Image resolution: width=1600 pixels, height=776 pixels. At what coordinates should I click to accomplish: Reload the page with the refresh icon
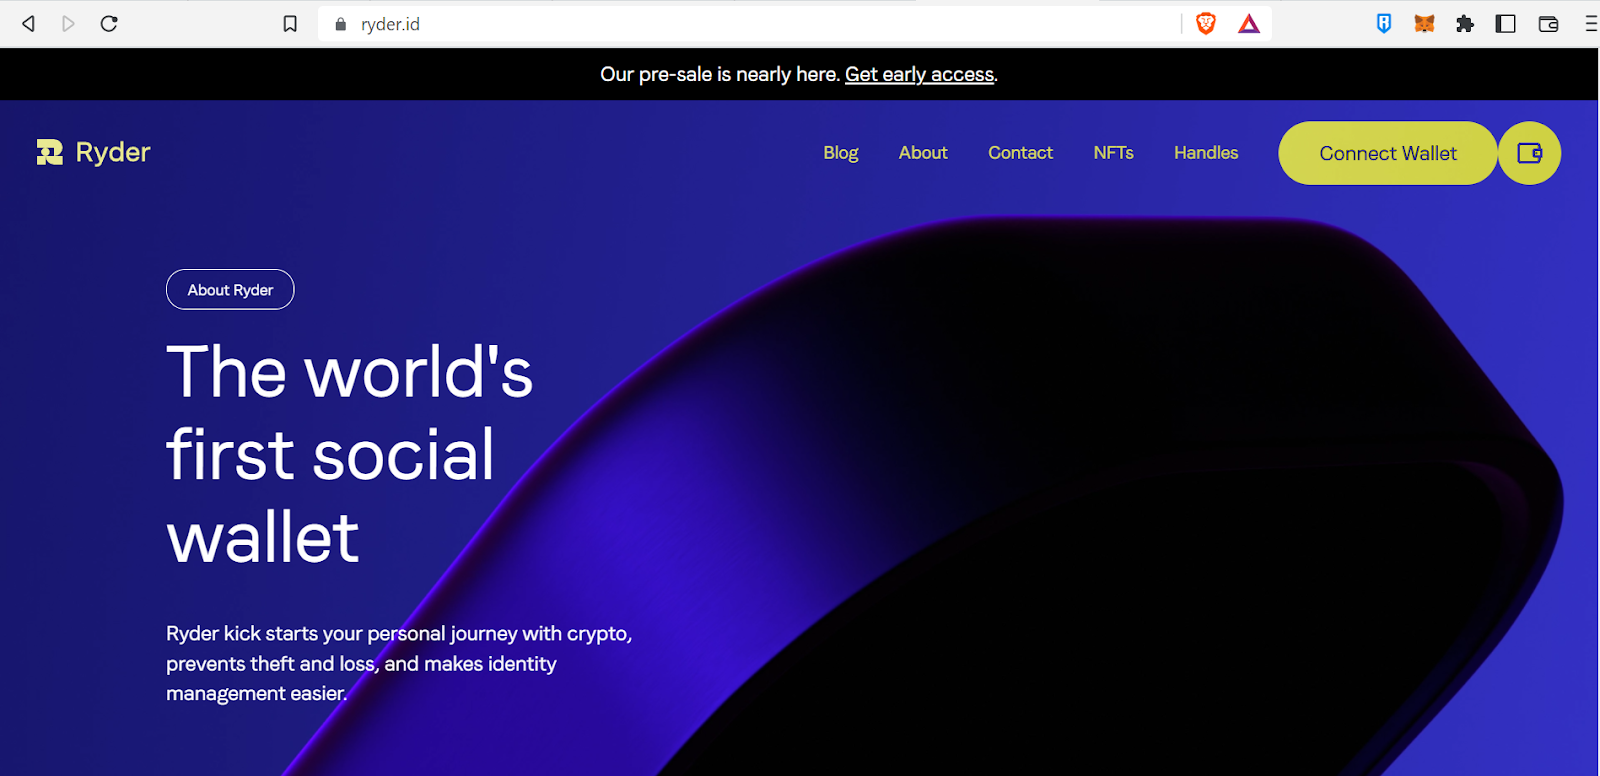[x=109, y=24]
